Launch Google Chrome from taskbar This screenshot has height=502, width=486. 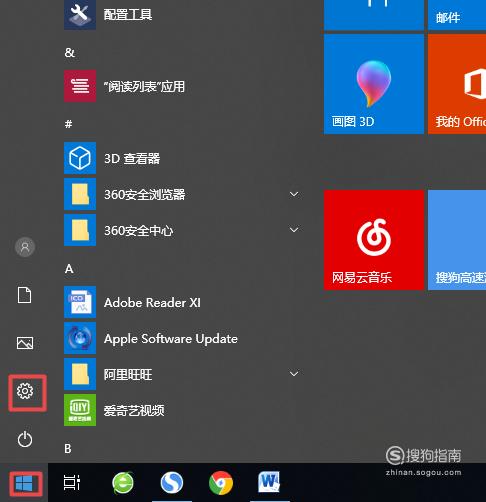pyautogui.click(x=221, y=483)
